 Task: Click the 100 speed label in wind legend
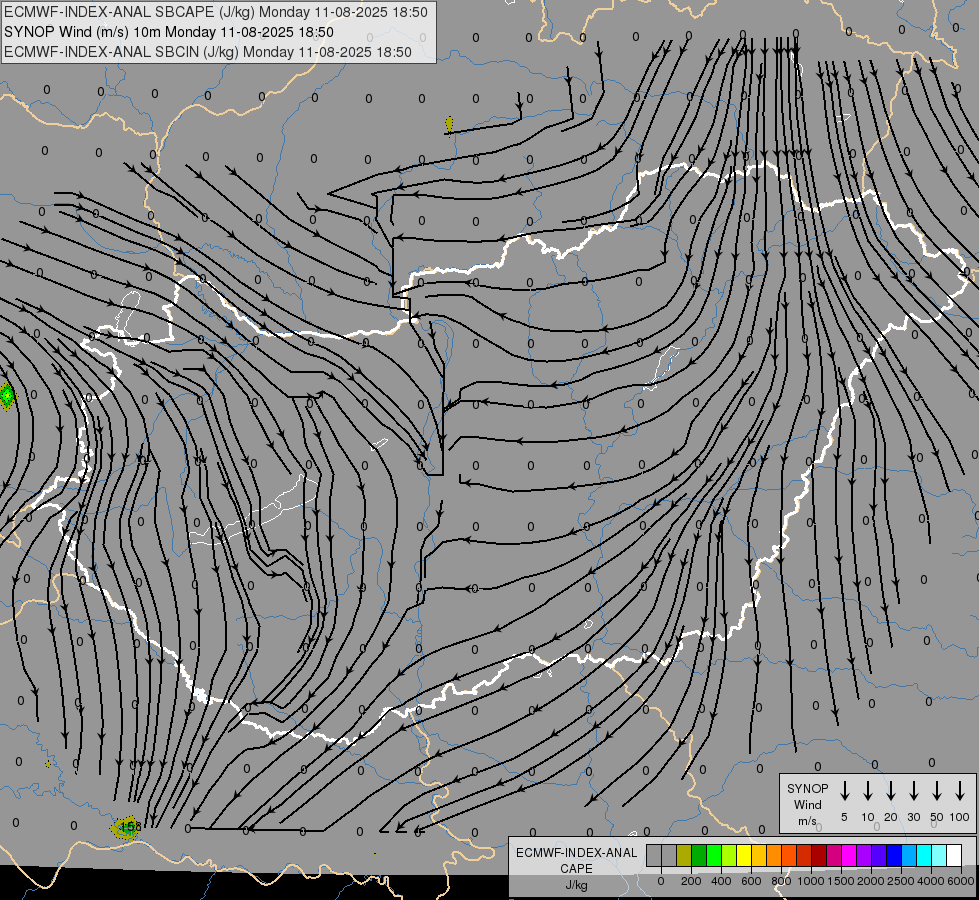tap(960, 817)
